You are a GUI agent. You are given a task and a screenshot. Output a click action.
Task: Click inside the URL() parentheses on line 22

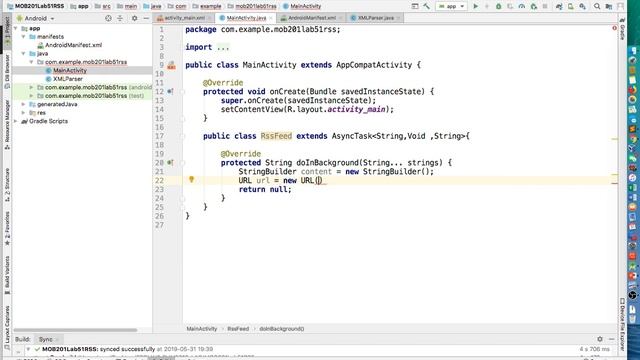tap(319, 180)
